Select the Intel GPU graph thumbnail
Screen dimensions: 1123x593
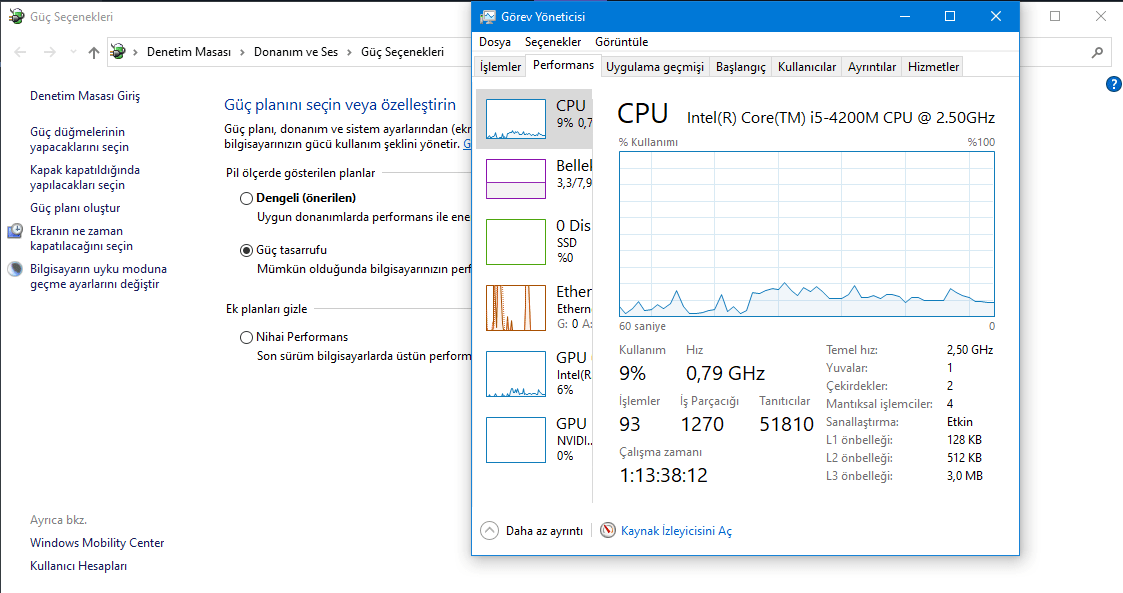516,374
